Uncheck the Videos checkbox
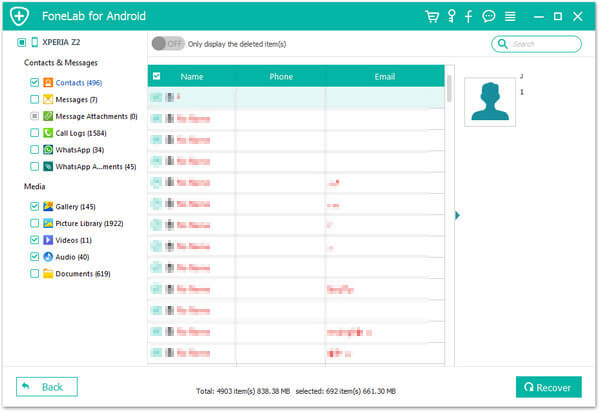The image size is (600, 412). pos(35,240)
